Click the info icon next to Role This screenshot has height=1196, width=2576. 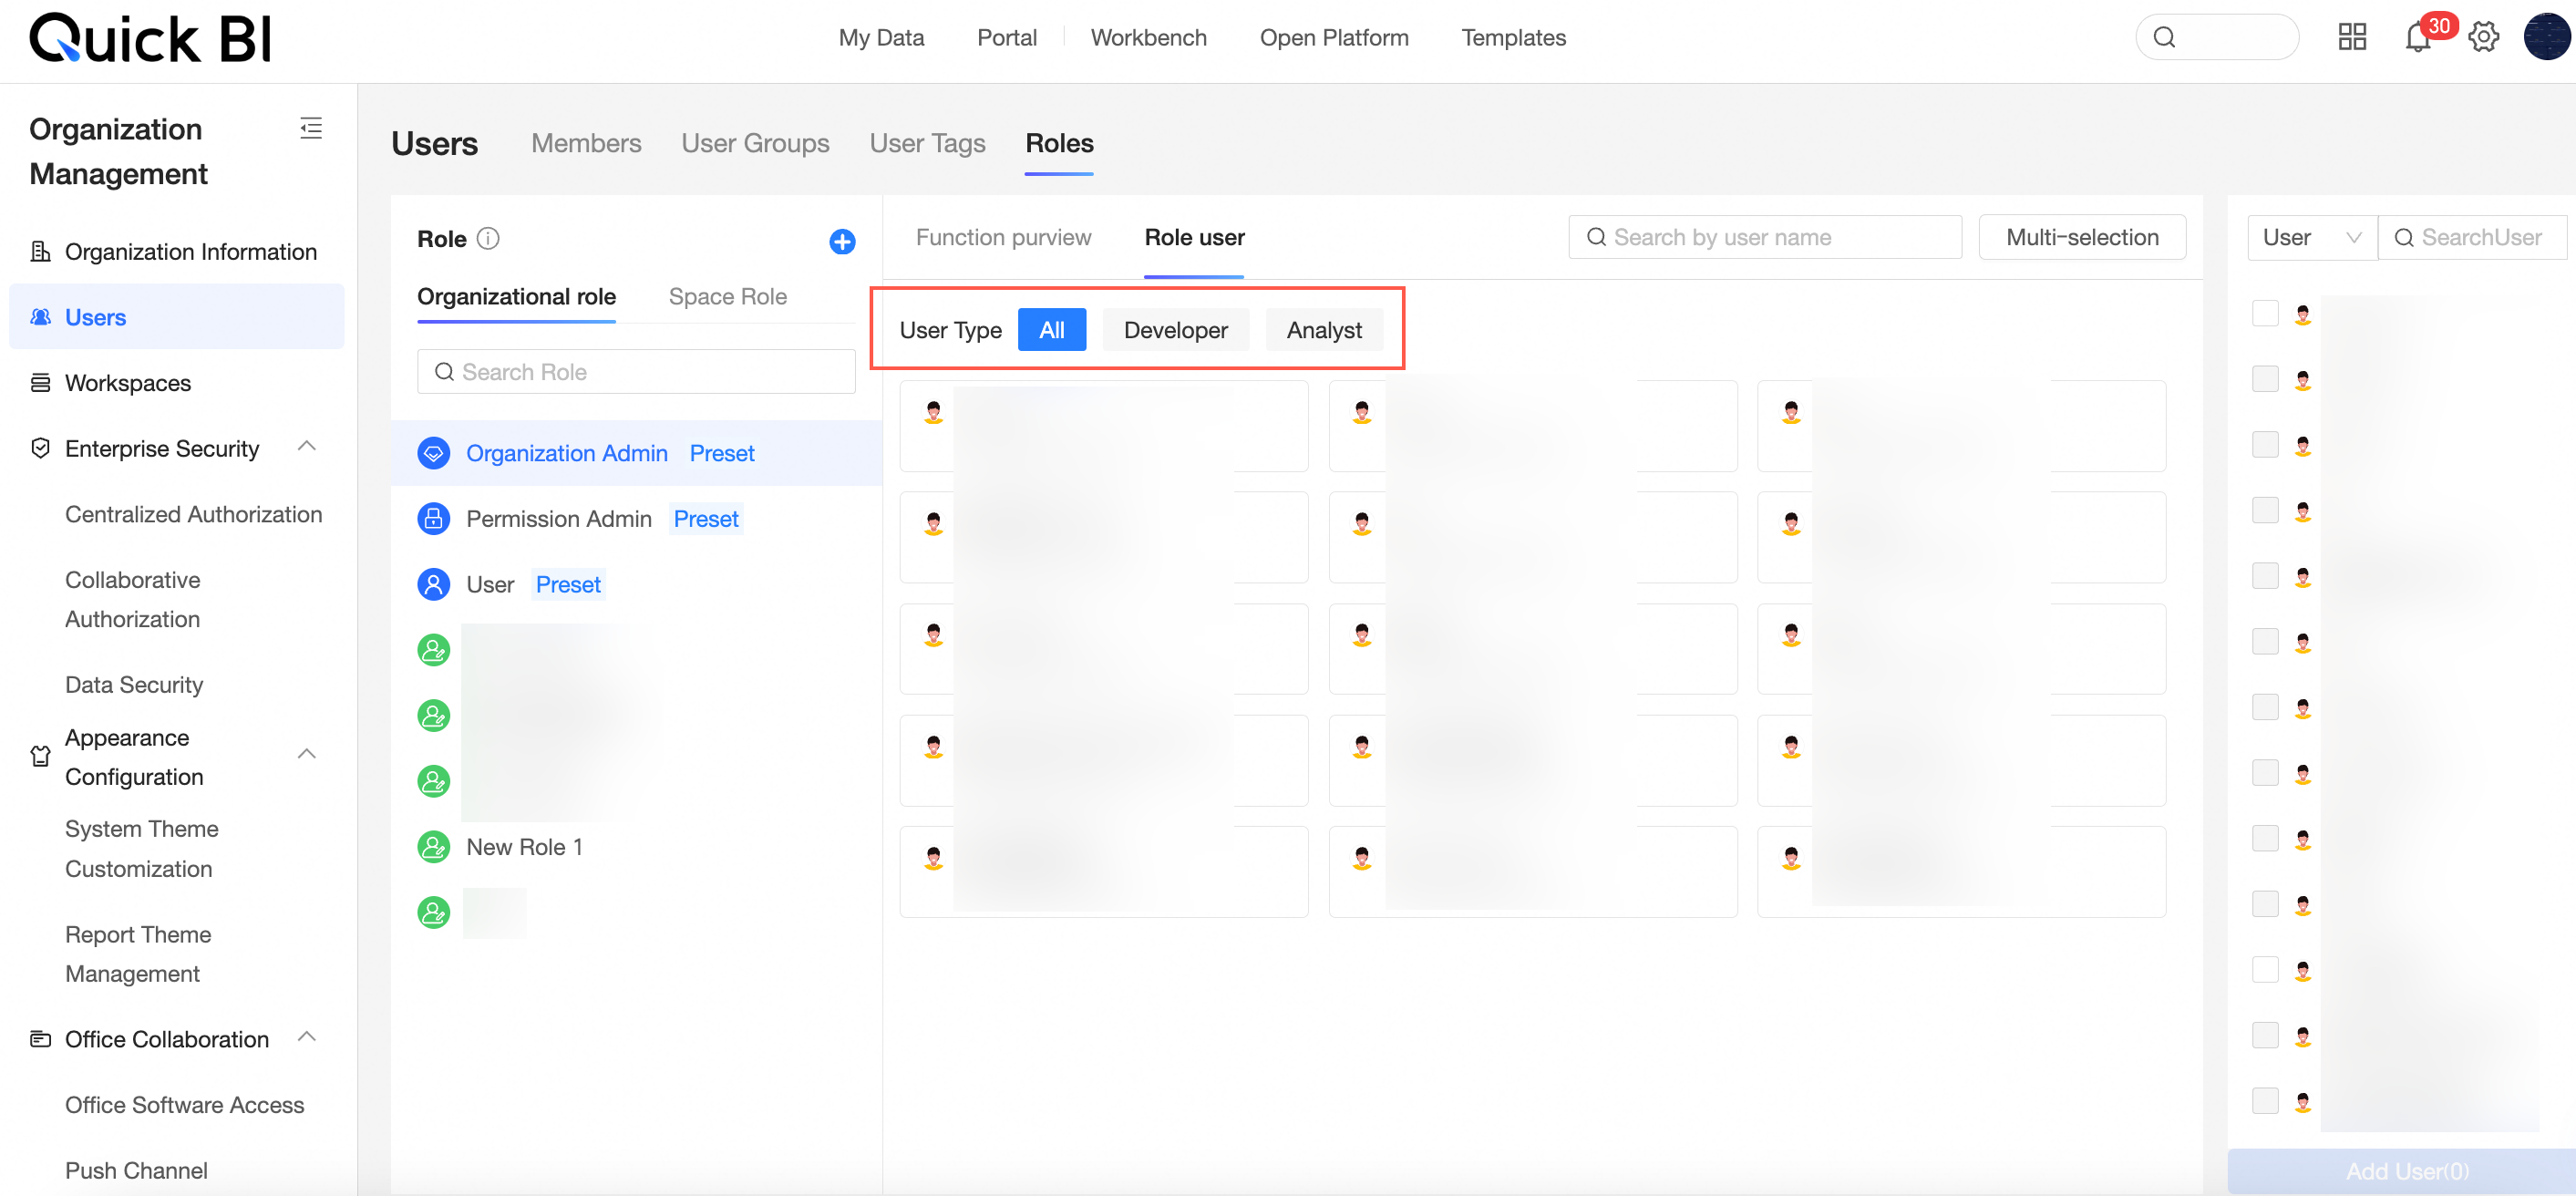click(x=488, y=239)
